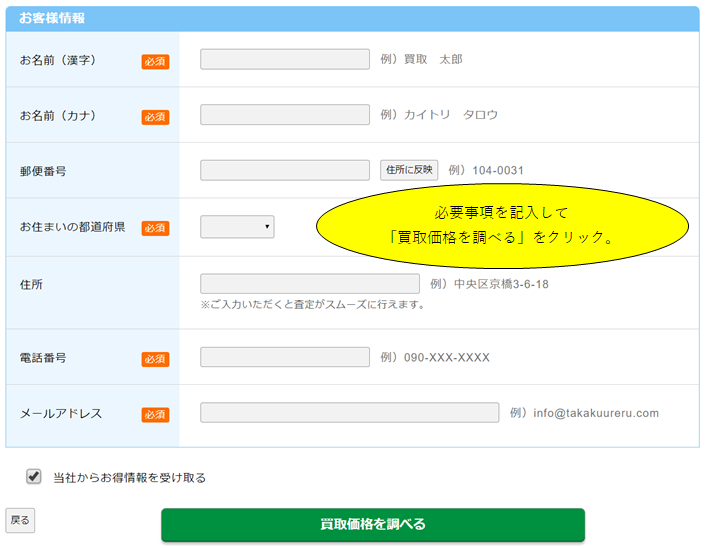The height and width of the screenshot is (548, 708).
Task: Click the example text 例）中央区京橋3-6-18
Action: pos(489,284)
